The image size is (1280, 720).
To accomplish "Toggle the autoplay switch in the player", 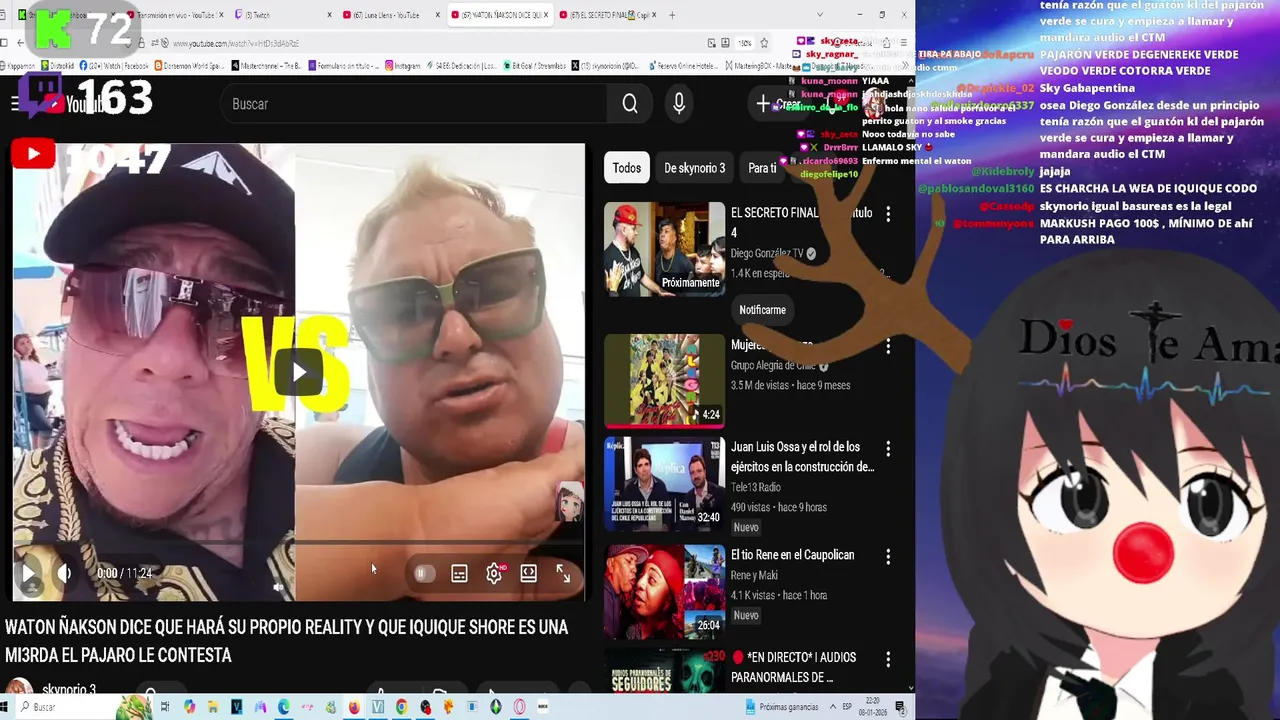I will (423, 573).
